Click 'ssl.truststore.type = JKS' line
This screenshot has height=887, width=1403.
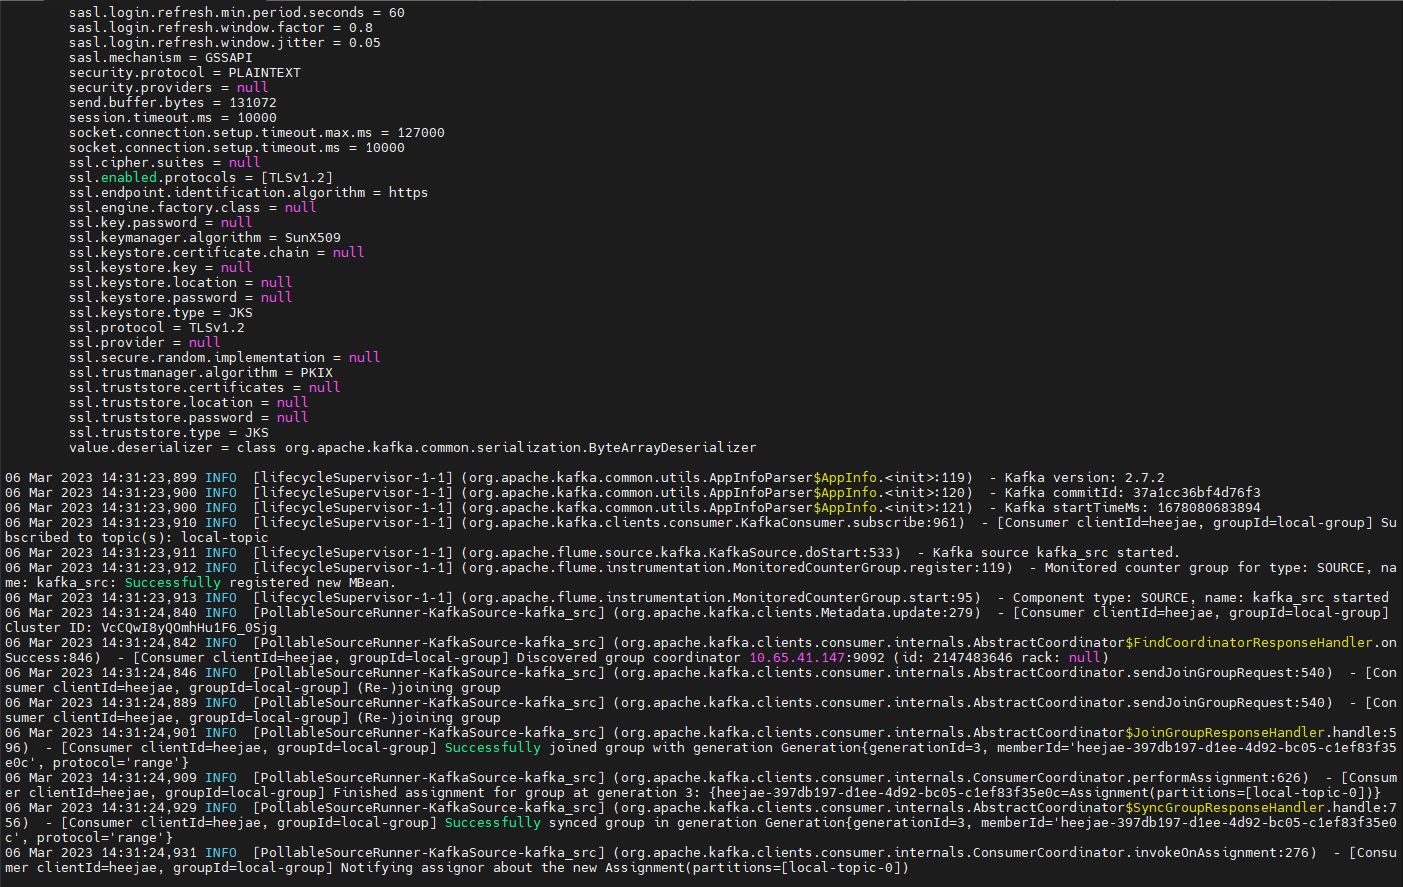pos(169,433)
